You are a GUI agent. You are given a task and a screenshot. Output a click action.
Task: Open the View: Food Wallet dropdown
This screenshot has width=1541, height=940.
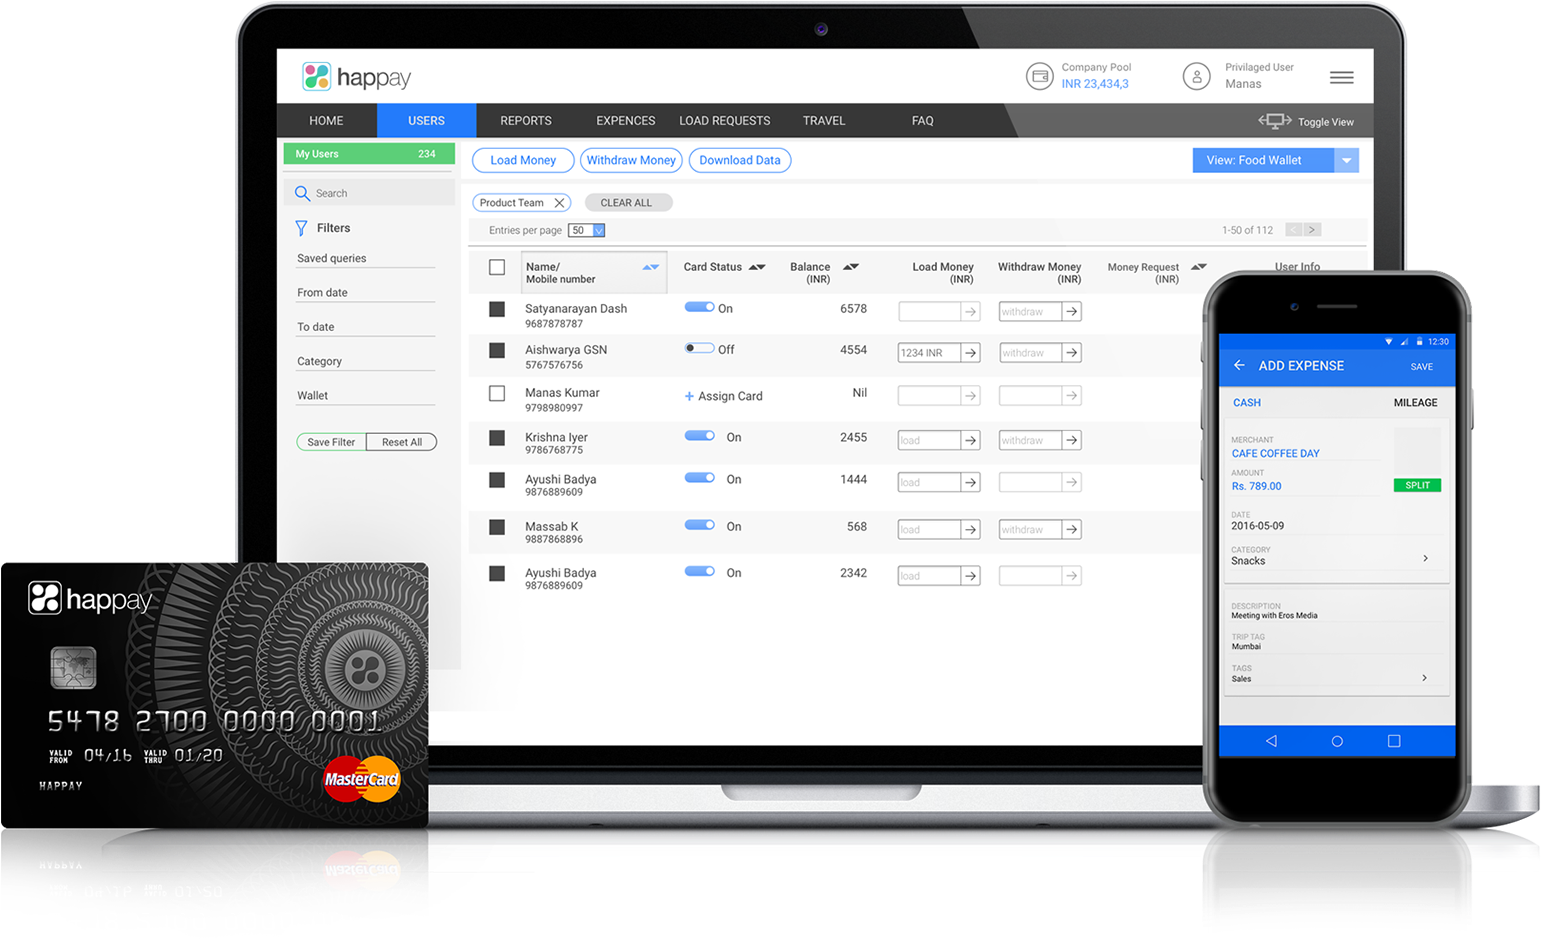click(1346, 160)
